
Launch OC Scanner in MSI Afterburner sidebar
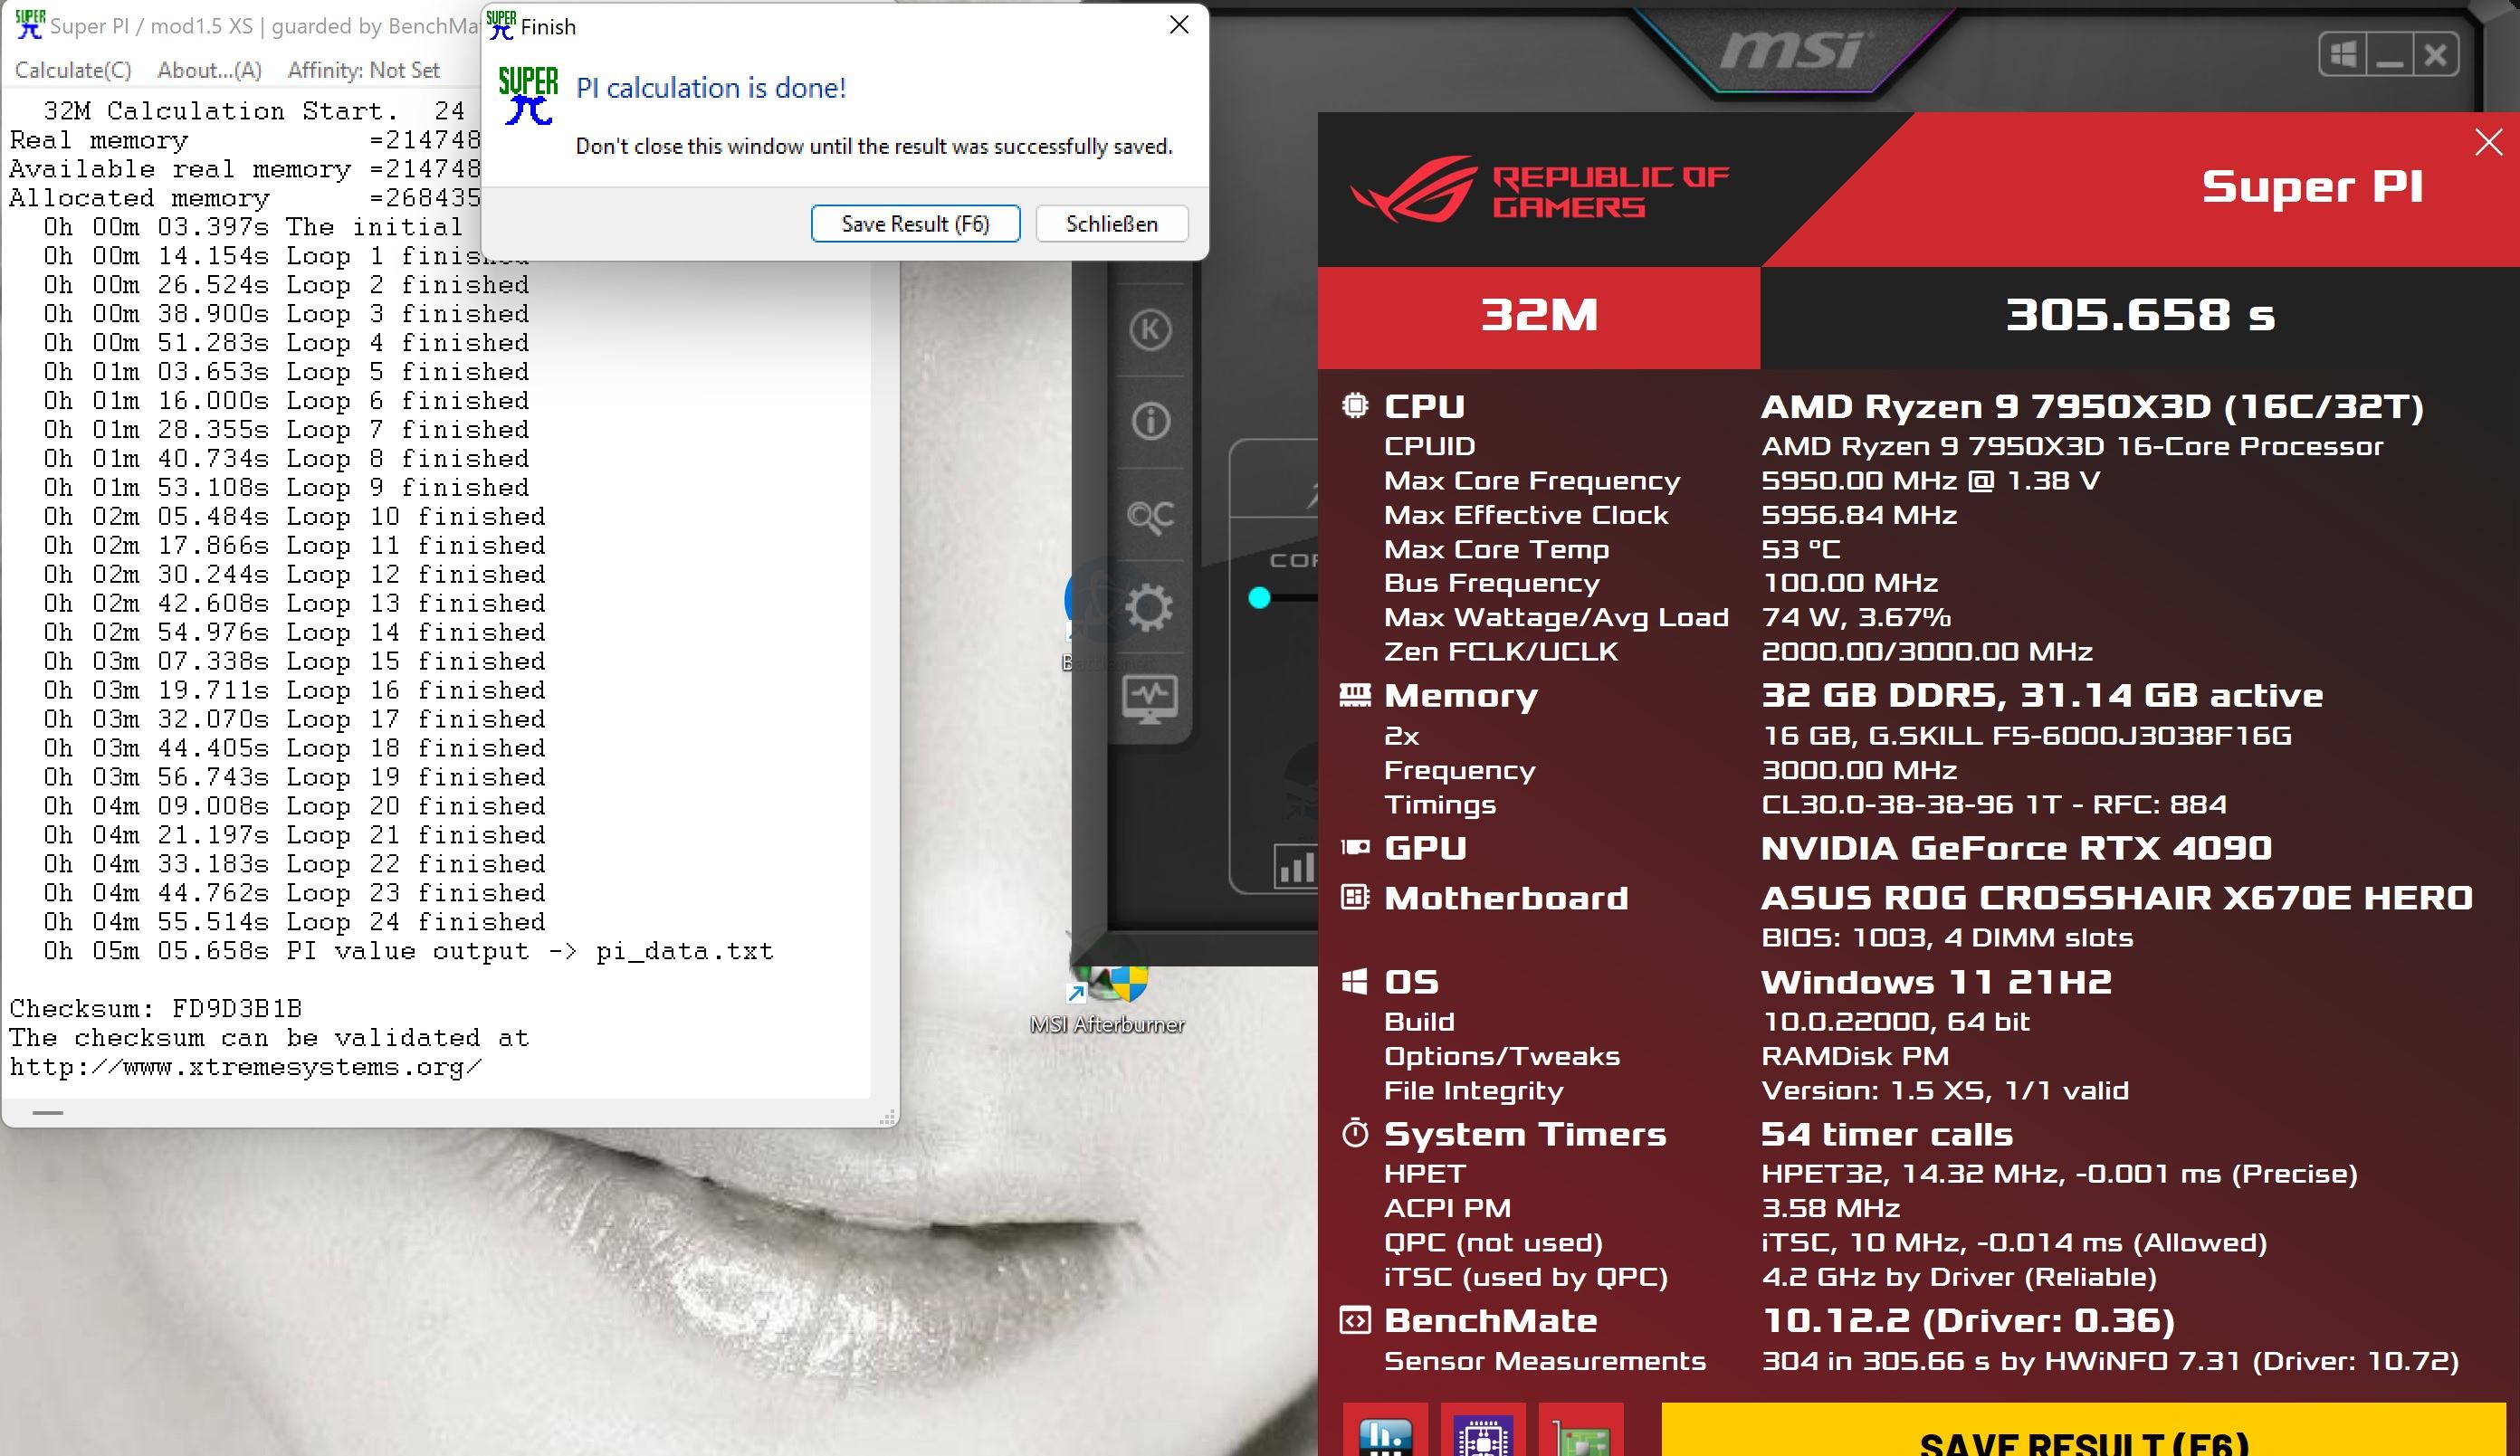tap(1150, 517)
